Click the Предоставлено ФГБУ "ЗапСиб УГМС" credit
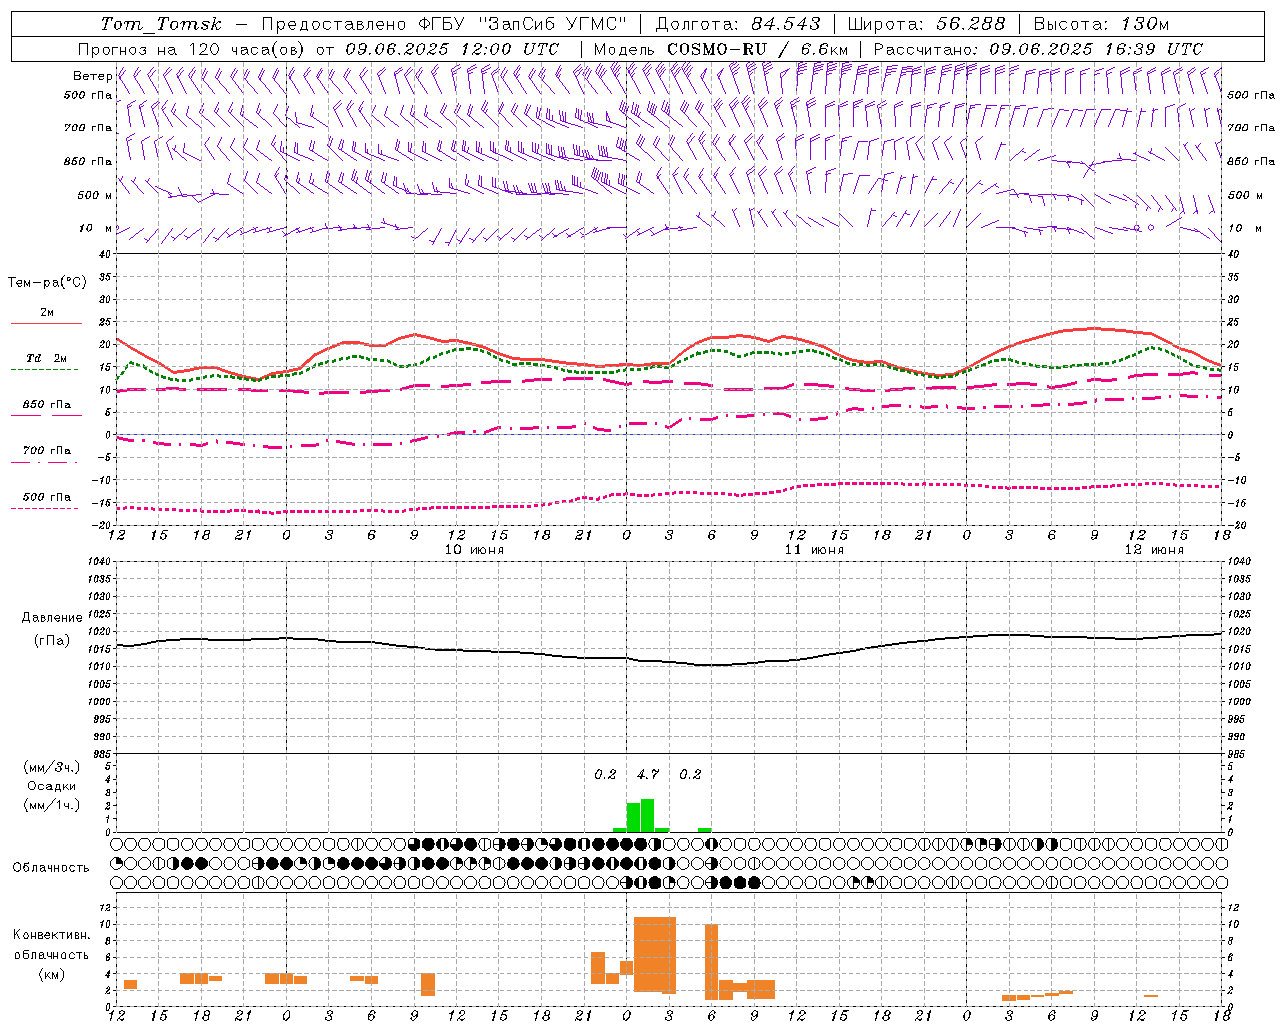Image resolution: width=1280 pixels, height=1024 pixels. click(445, 24)
